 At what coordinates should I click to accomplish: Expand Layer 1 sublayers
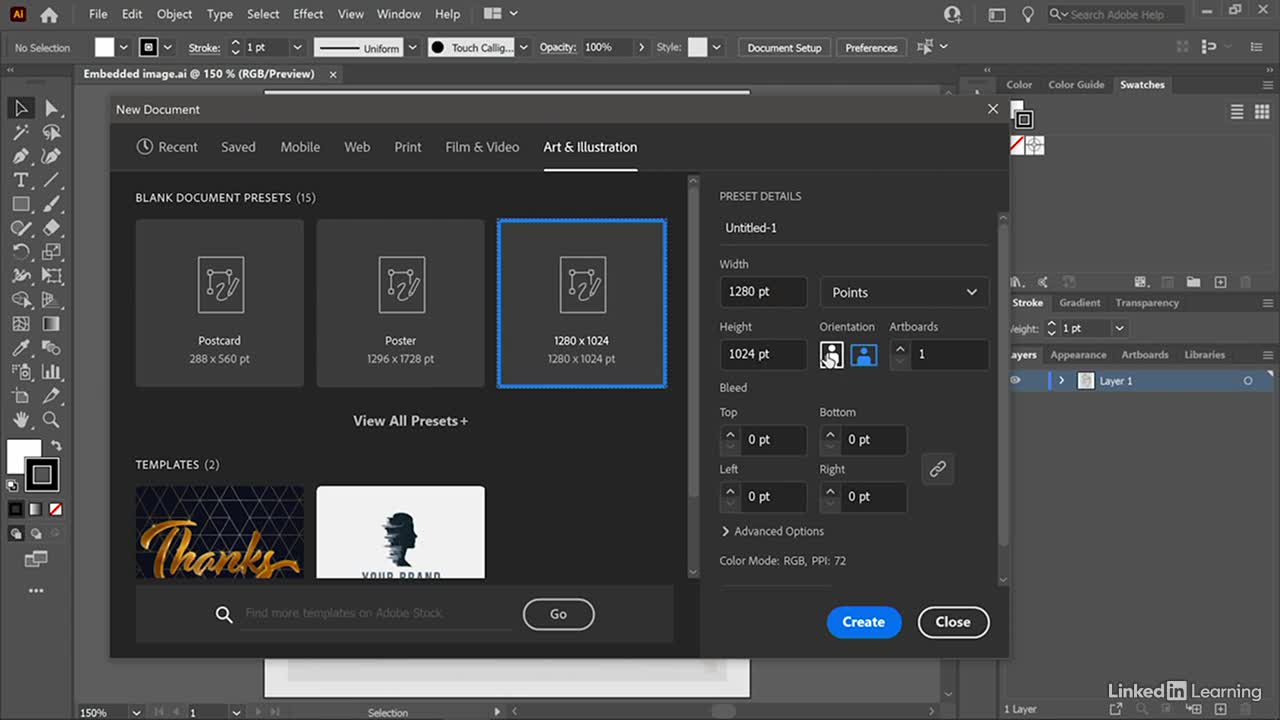pyautogui.click(x=1061, y=381)
